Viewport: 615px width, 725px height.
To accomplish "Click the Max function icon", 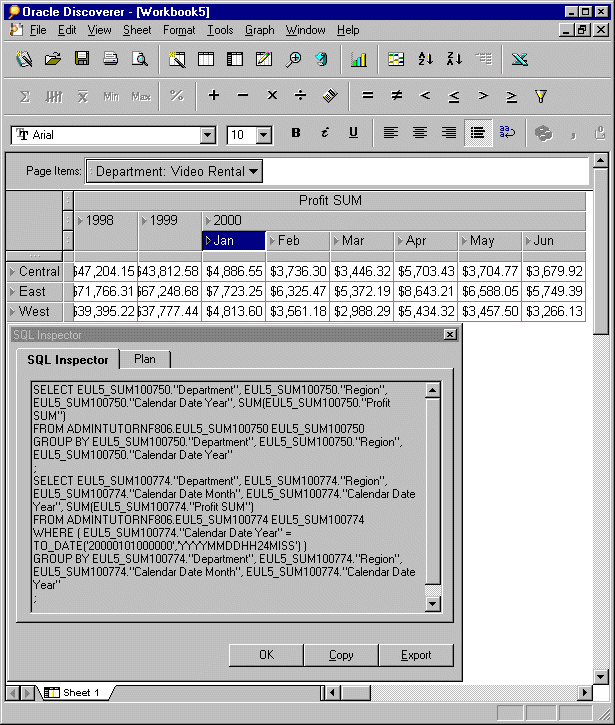I will click(141, 96).
